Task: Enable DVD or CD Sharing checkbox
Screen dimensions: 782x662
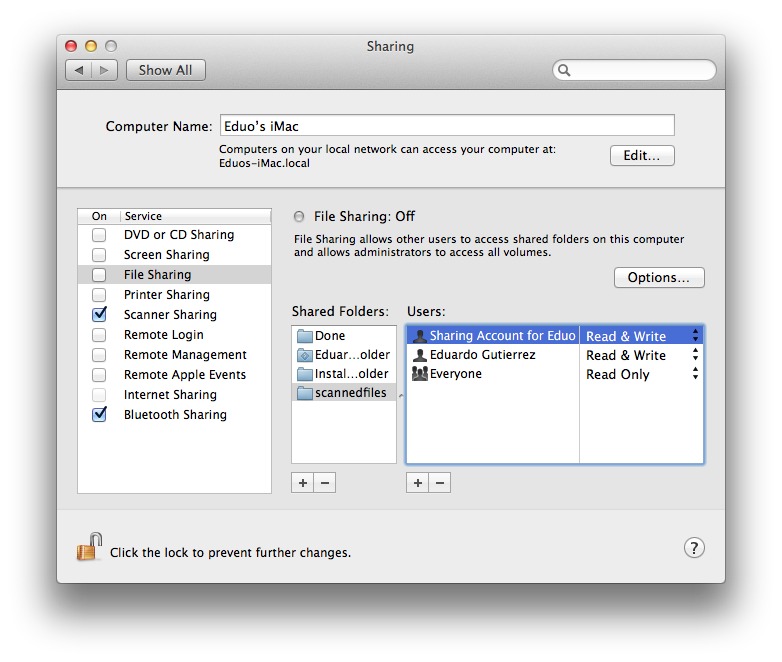Action: tap(99, 235)
